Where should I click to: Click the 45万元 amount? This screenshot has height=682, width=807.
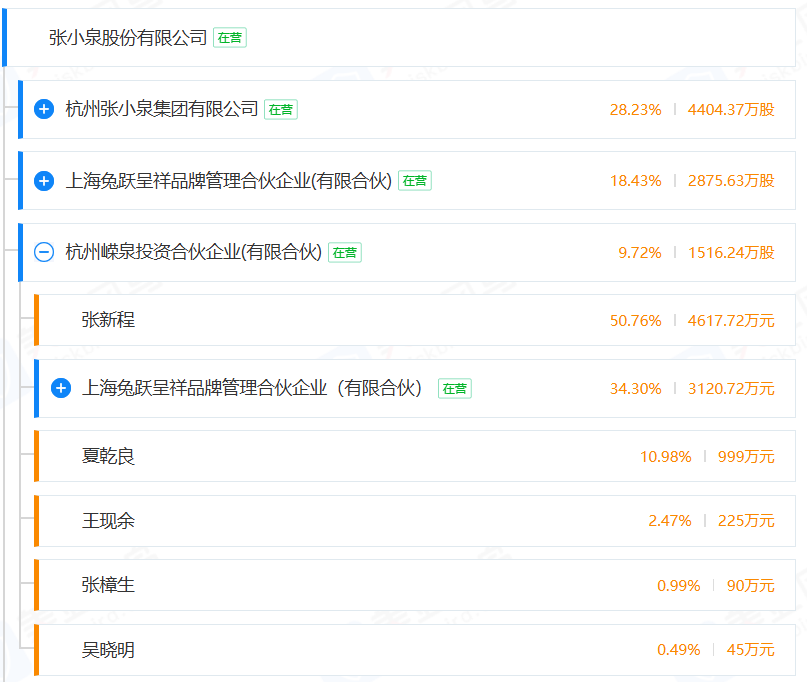[750, 650]
